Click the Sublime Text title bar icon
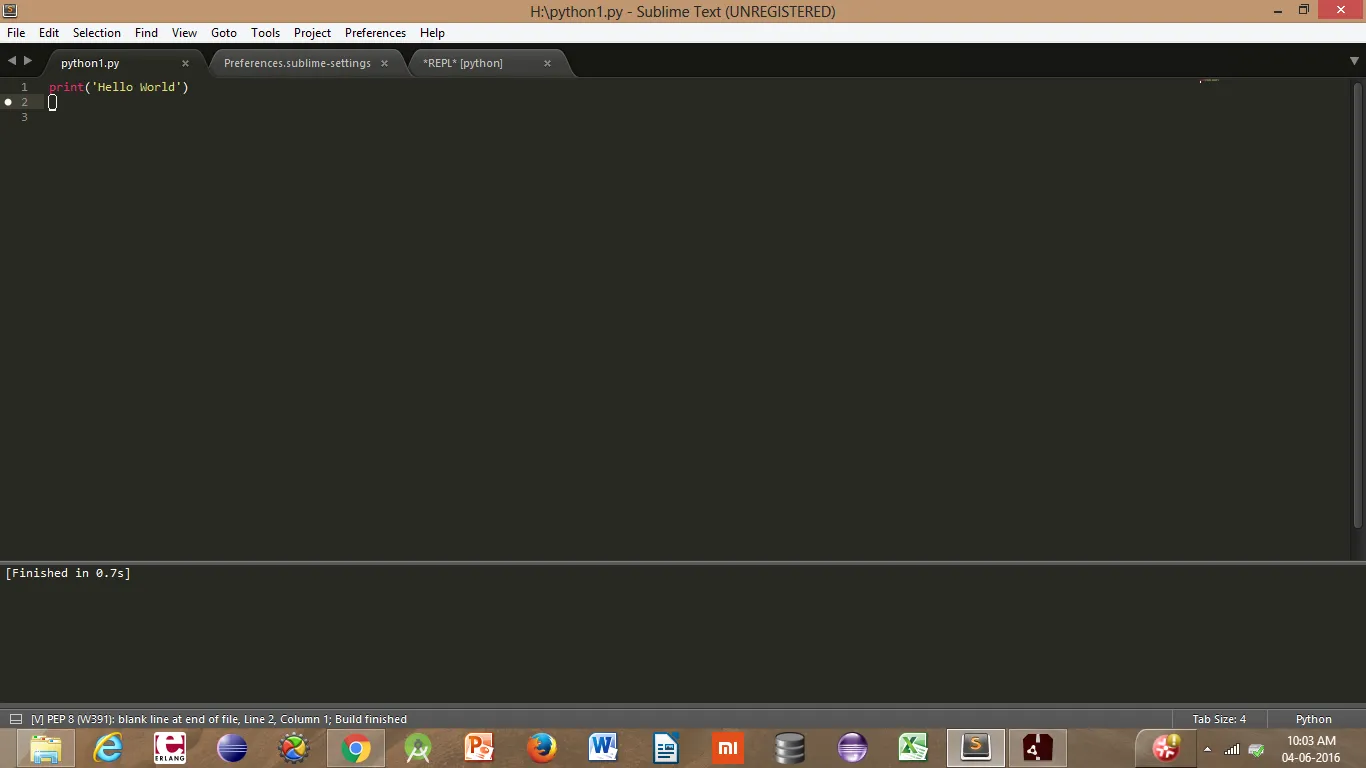 pyautogui.click(x=10, y=10)
